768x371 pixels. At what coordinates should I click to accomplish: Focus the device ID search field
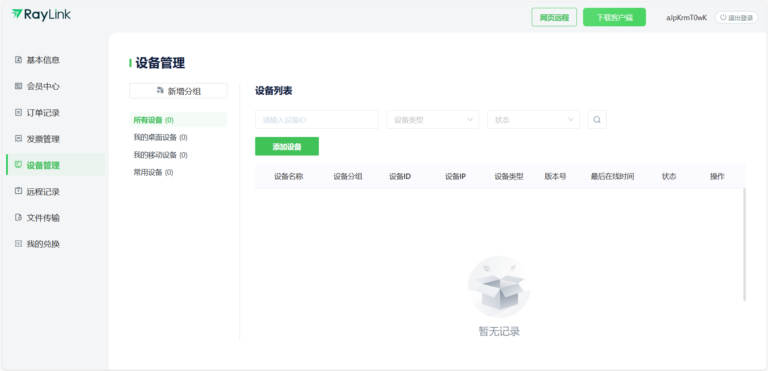point(317,120)
